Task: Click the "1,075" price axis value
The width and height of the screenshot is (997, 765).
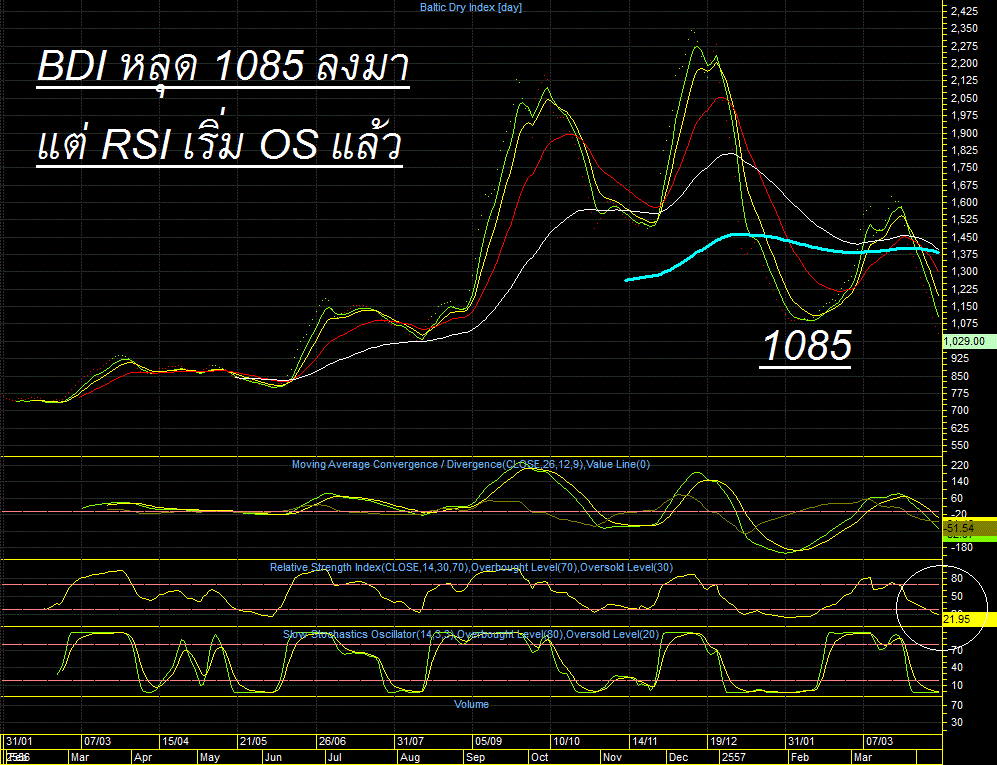Action: 965,324
